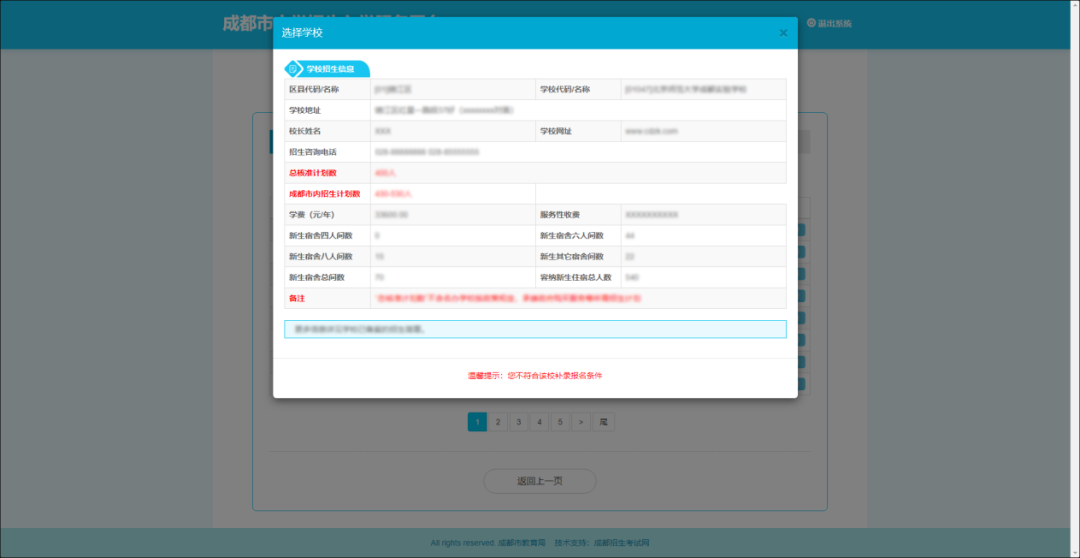
Task: Go to page 1 in pagination
Action: click(477, 422)
